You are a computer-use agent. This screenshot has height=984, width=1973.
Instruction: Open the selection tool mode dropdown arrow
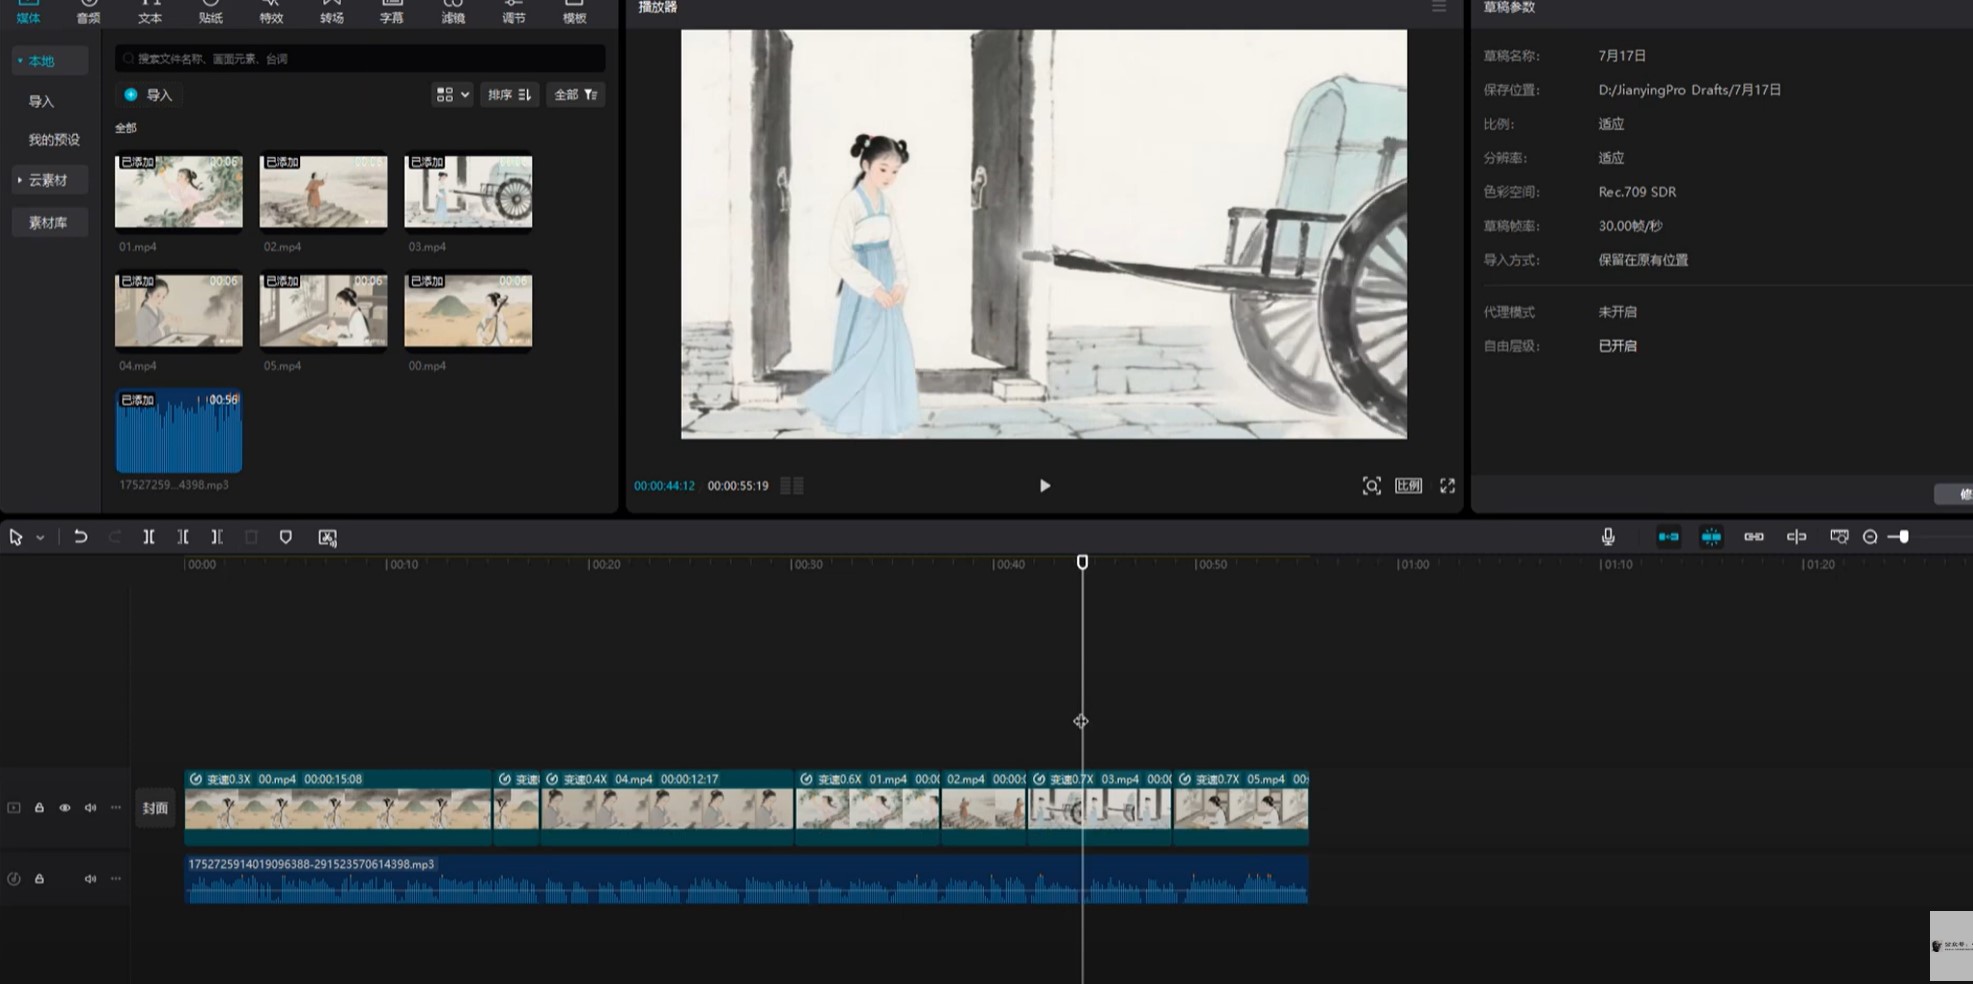40,538
